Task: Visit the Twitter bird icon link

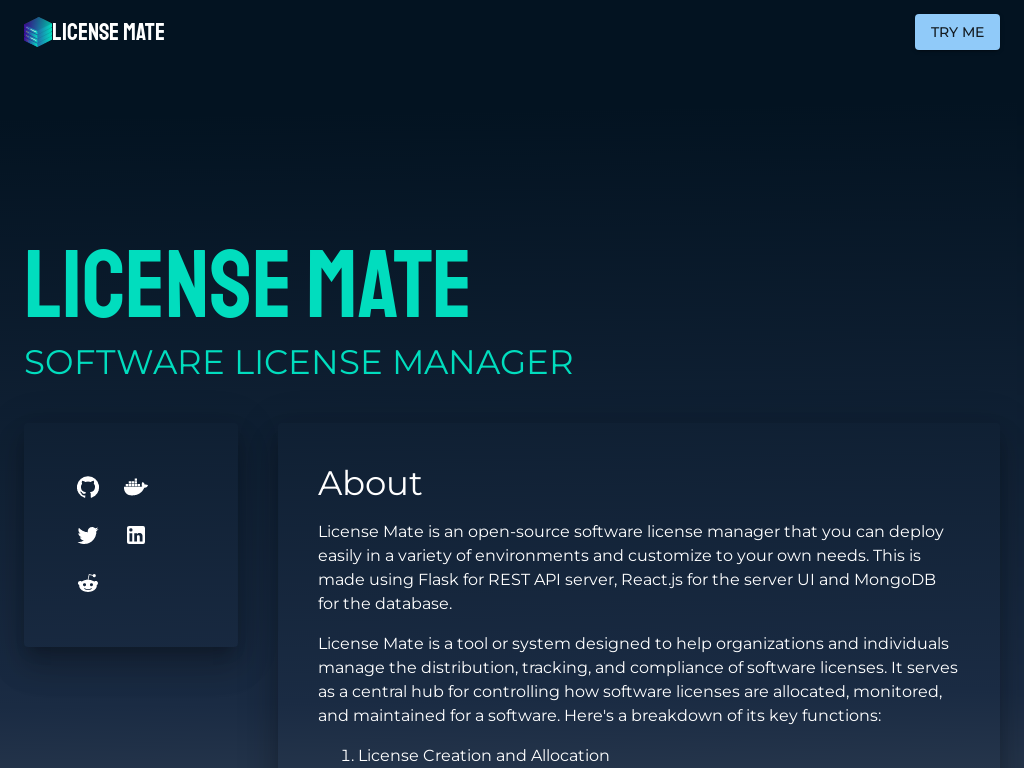Action: click(x=88, y=535)
